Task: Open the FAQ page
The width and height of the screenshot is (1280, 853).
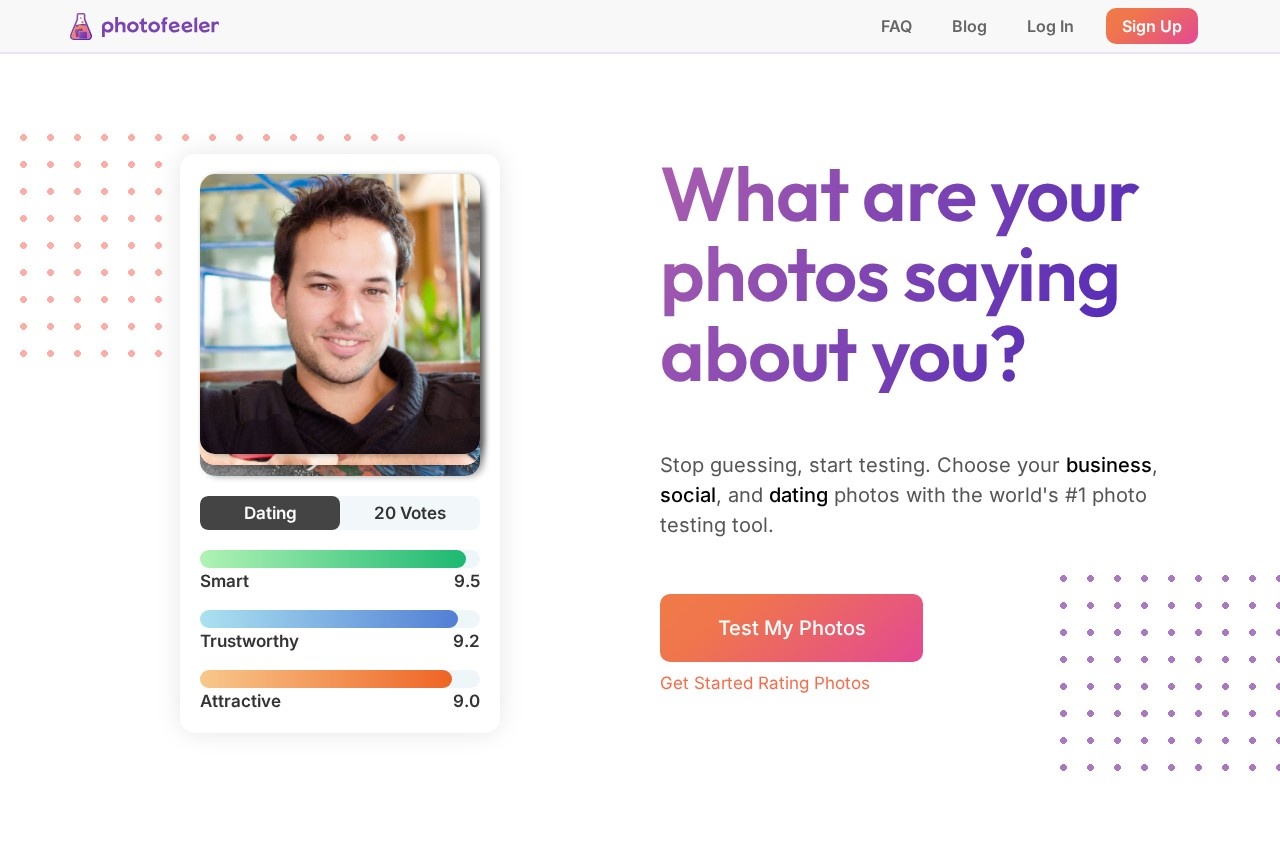Action: pyautogui.click(x=896, y=27)
